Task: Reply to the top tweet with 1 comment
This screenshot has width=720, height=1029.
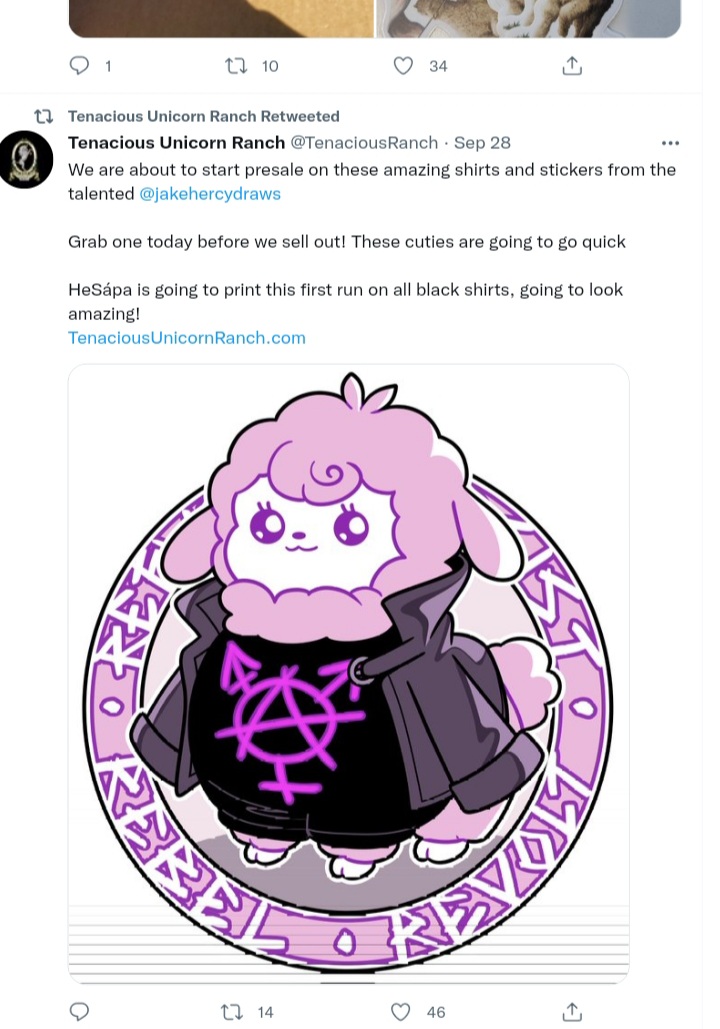Action: (79, 66)
